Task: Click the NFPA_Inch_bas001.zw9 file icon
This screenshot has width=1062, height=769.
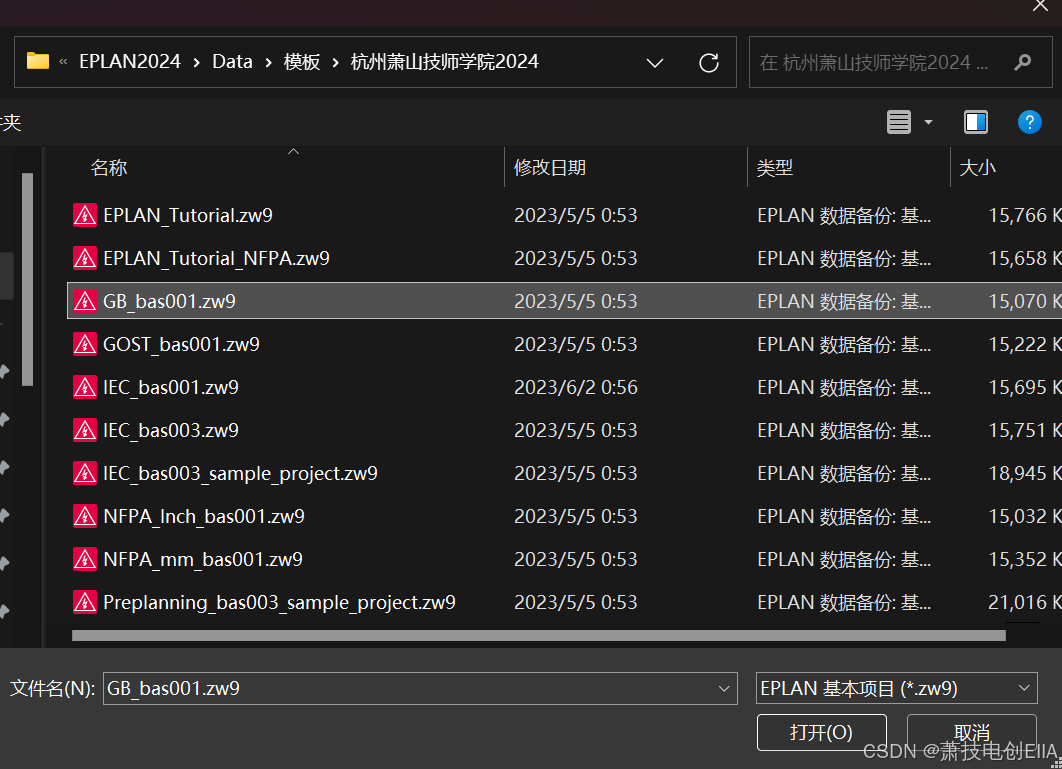Action: click(x=85, y=516)
